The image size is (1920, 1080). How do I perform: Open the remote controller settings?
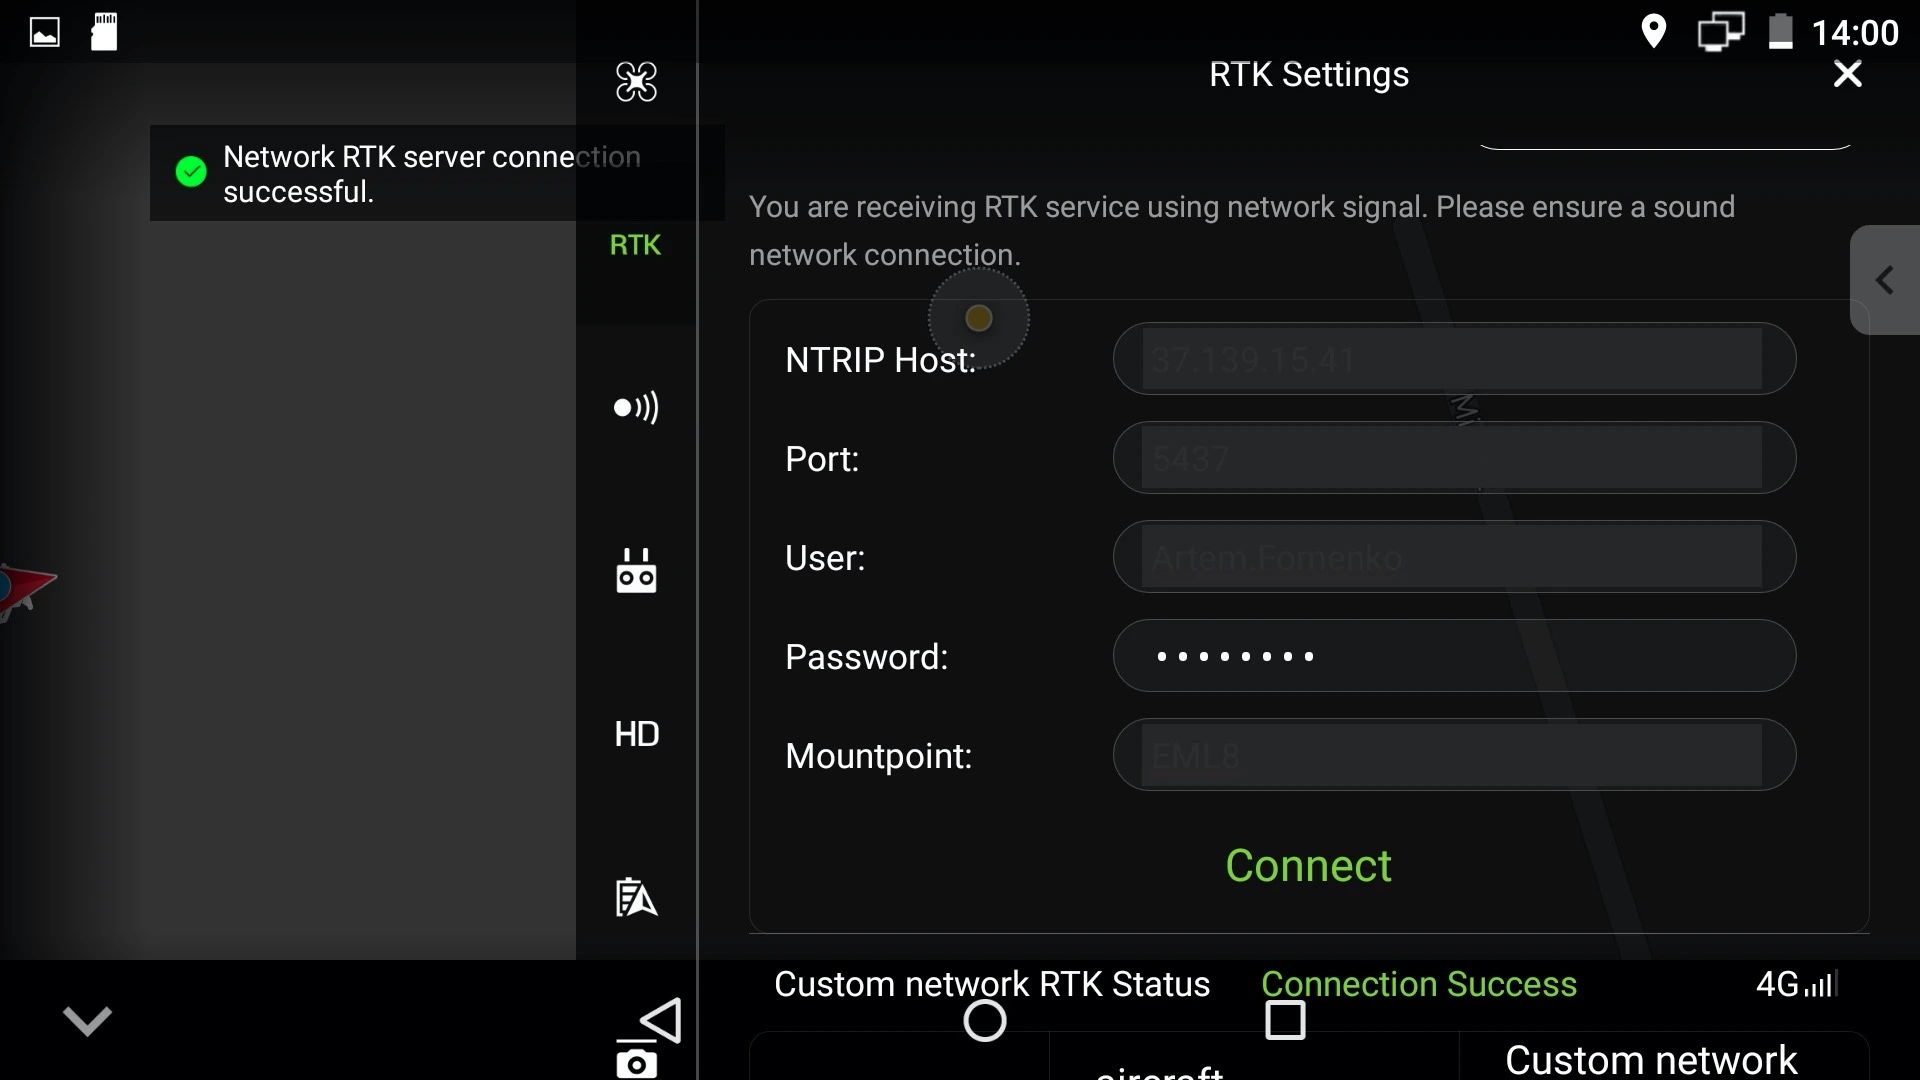(636, 571)
